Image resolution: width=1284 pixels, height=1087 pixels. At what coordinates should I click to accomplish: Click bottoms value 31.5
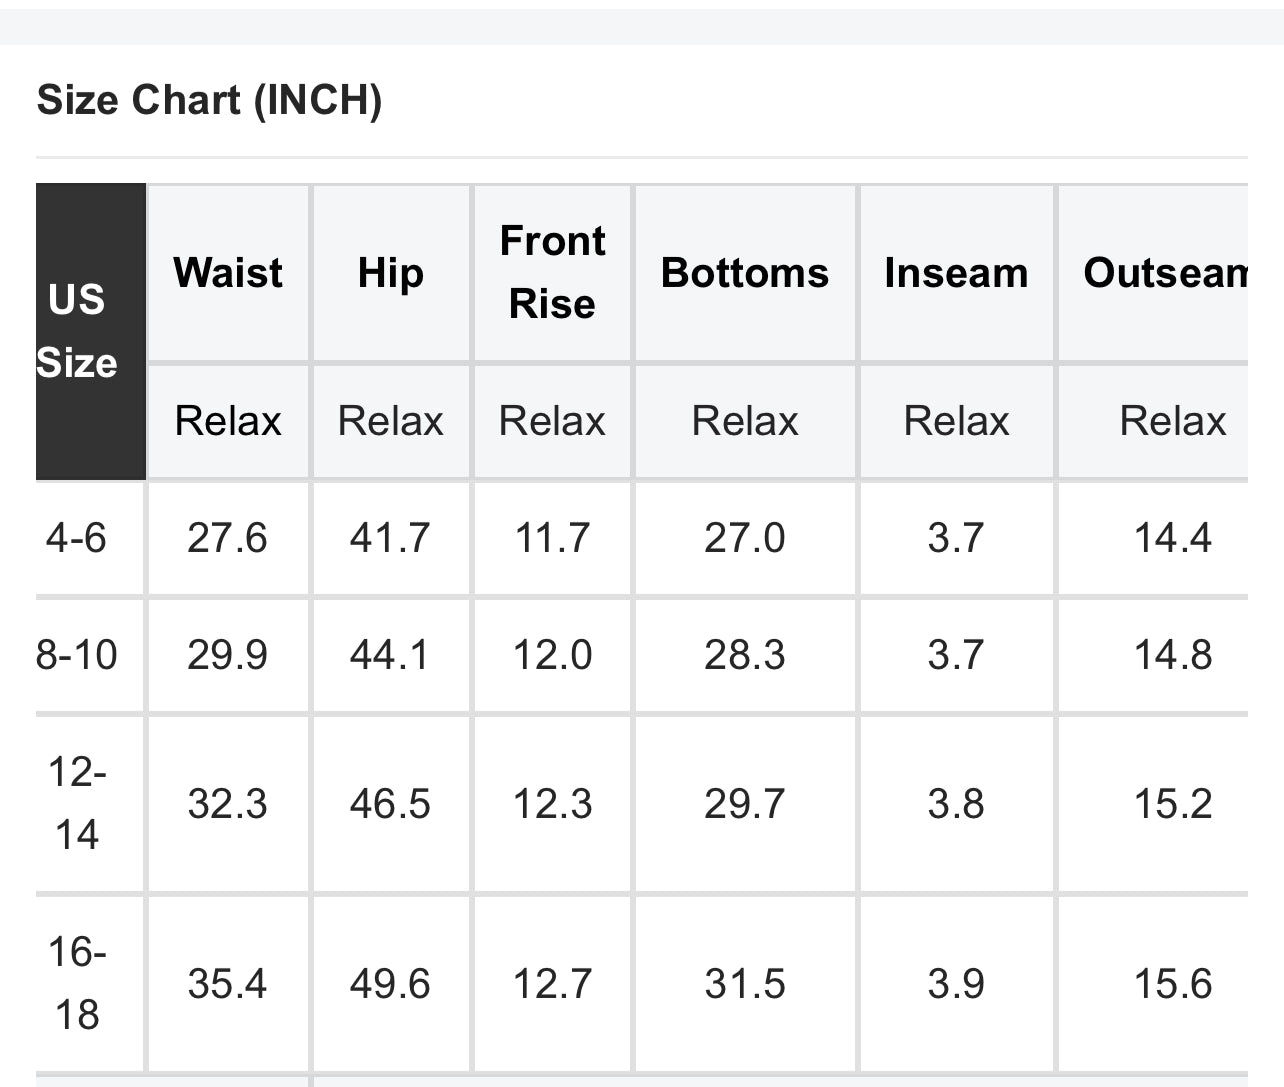[745, 983]
